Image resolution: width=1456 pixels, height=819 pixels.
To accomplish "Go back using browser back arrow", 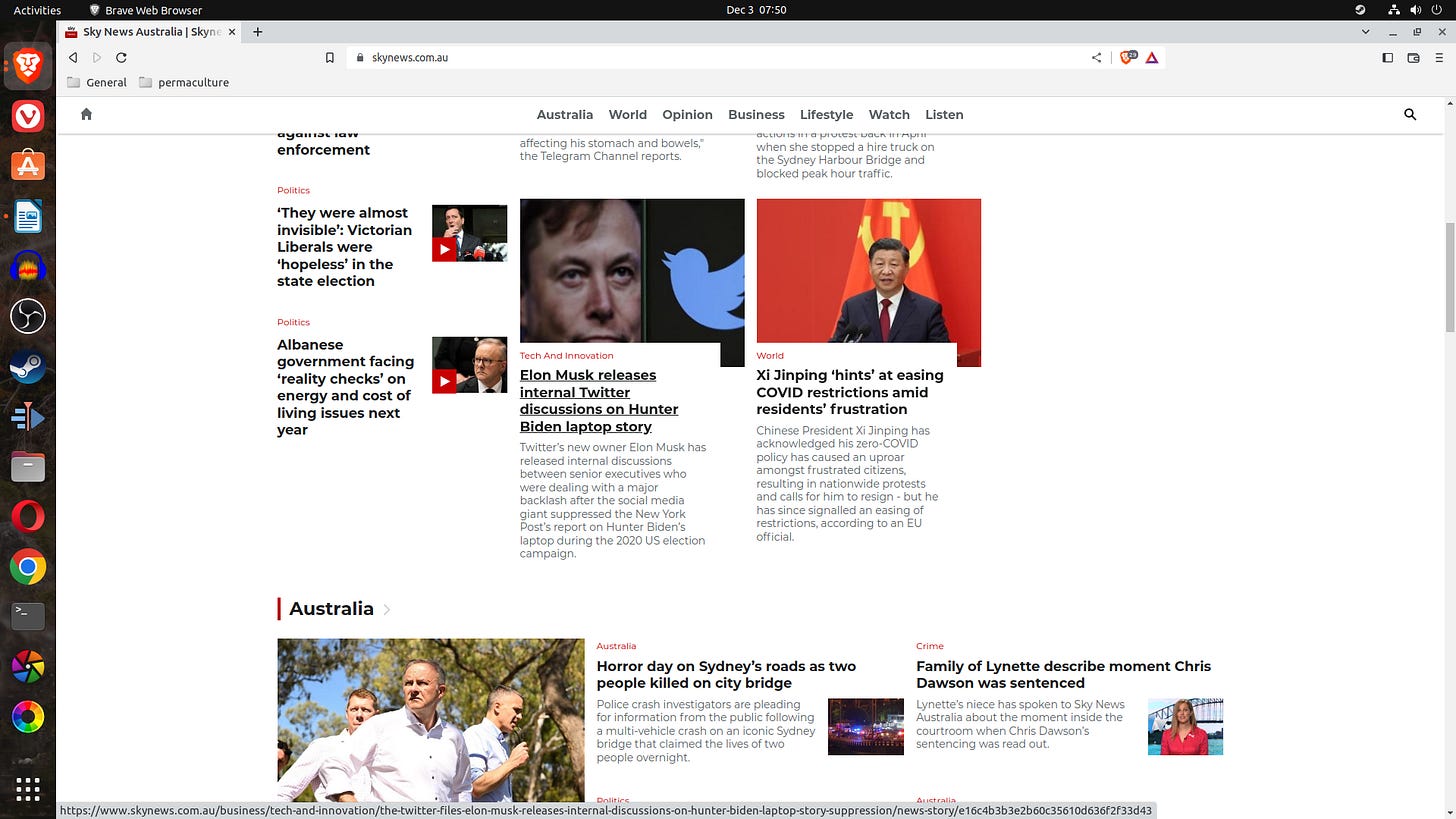I will pos(73,58).
